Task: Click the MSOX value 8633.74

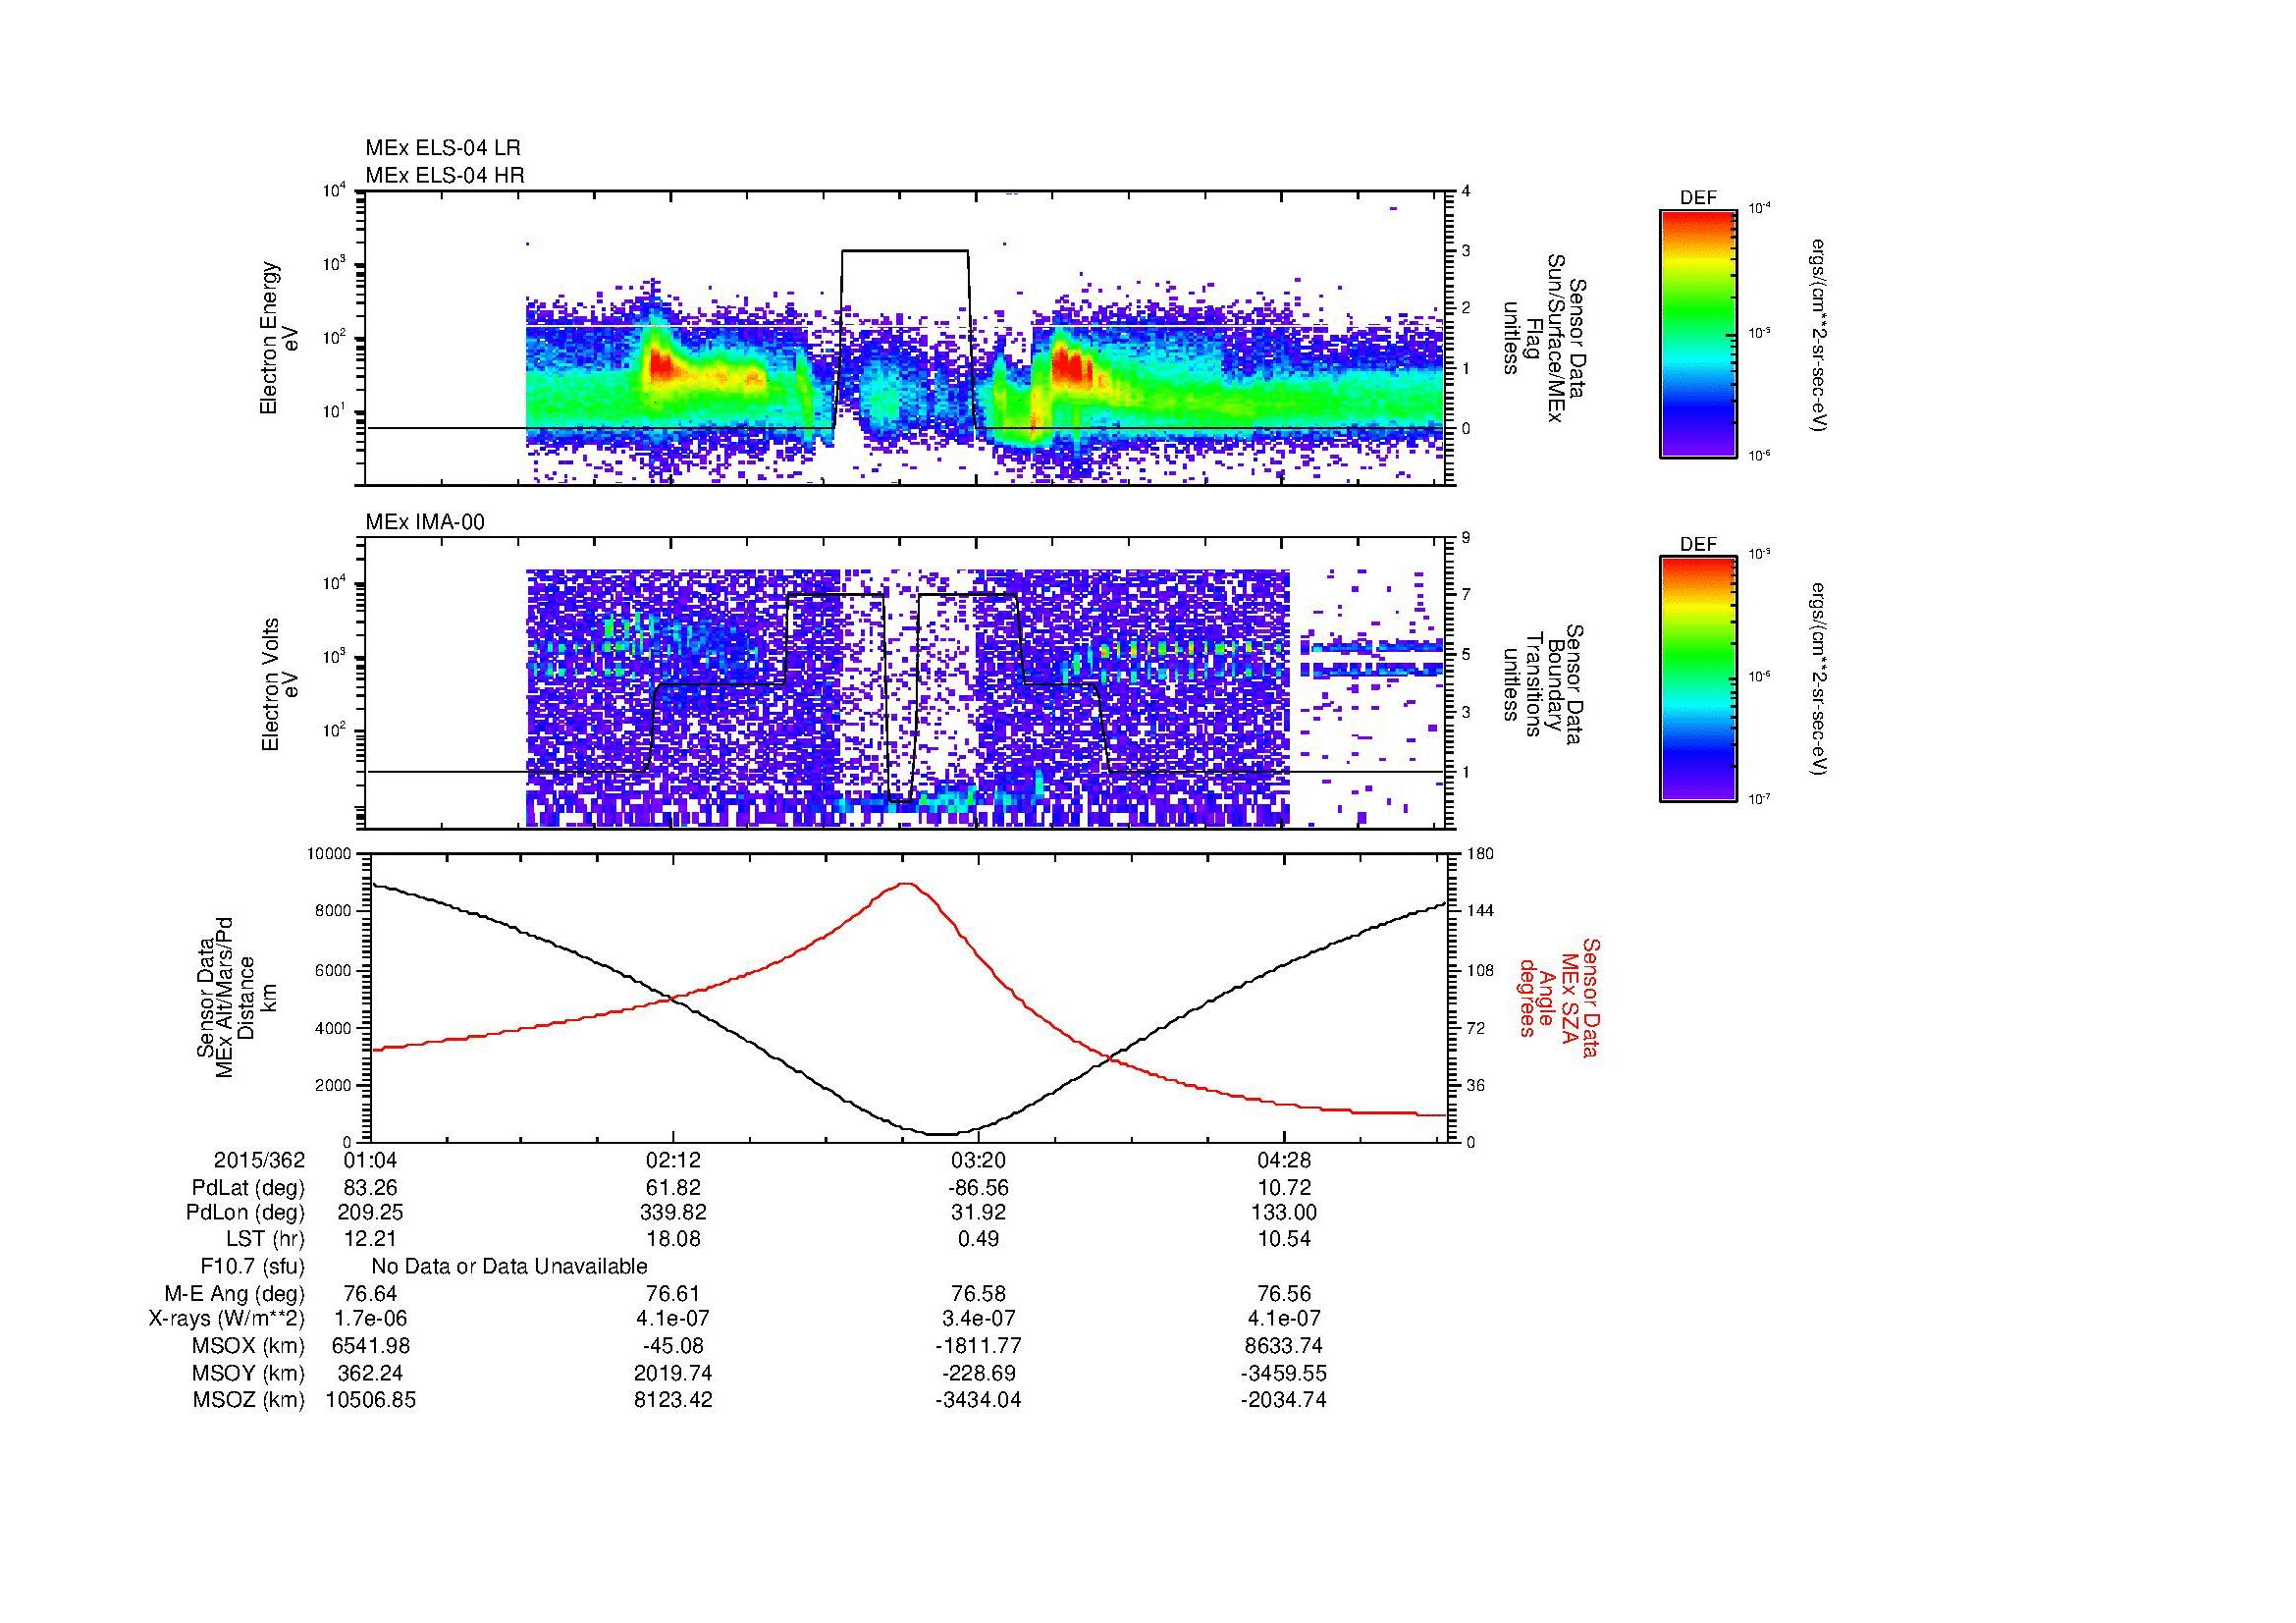Action: tap(1283, 1346)
